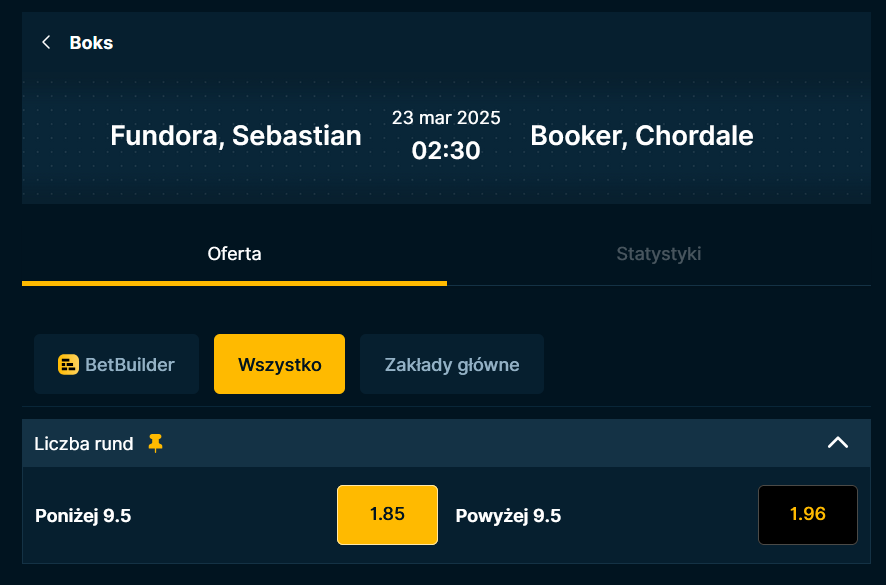Pin the Liczba rund market
886x585 pixels.
155,443
